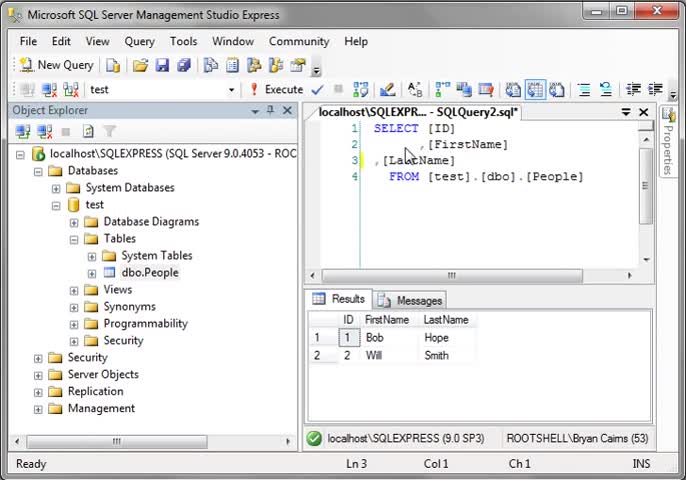Open Design Query in Editor icon
686x480 pixels.
tap(387, 90)
